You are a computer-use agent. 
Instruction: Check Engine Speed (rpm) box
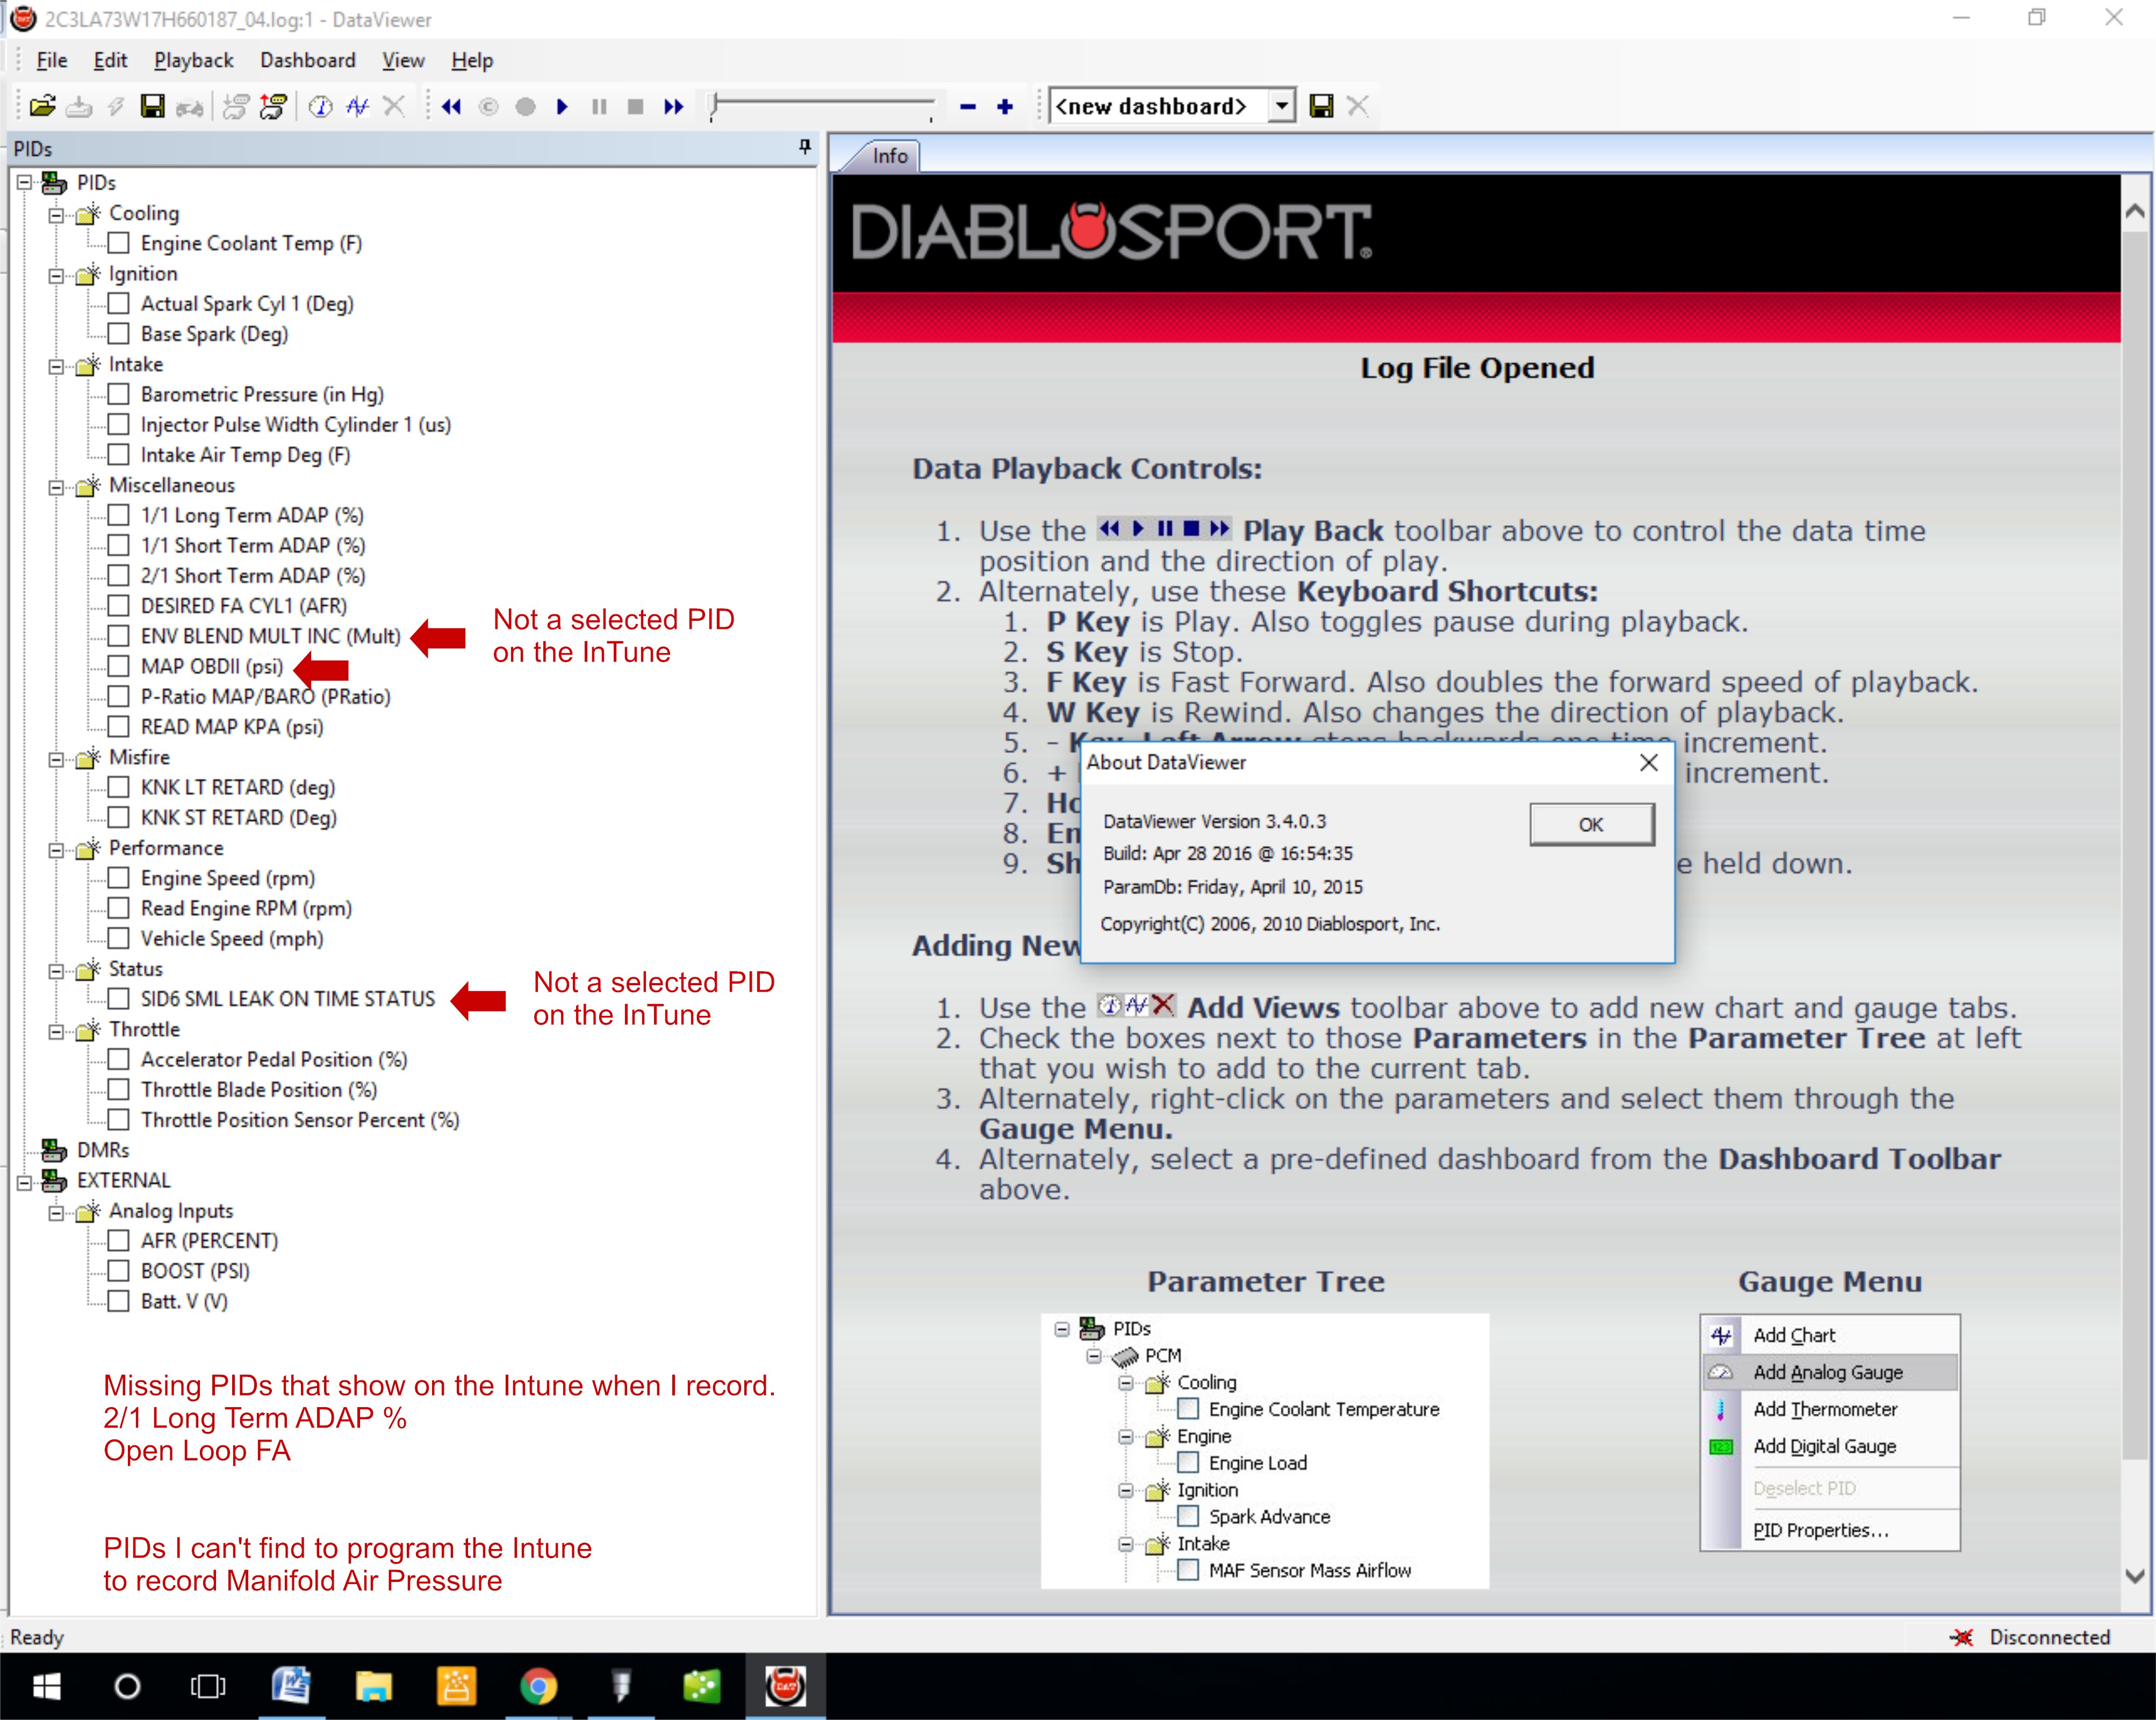[x=118, y=878]
